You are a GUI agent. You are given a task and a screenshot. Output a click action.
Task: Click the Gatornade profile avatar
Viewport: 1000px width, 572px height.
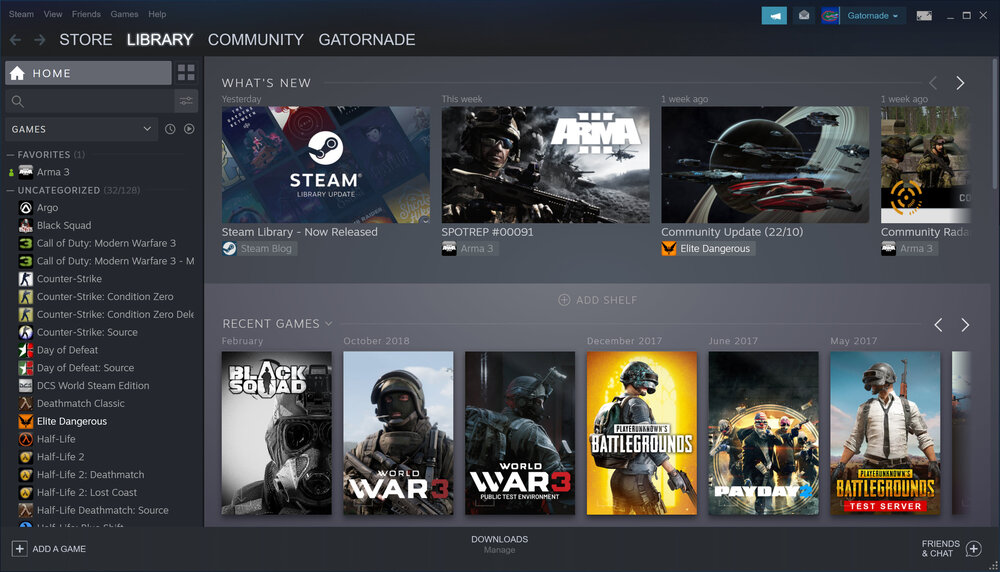pos(830,16)
